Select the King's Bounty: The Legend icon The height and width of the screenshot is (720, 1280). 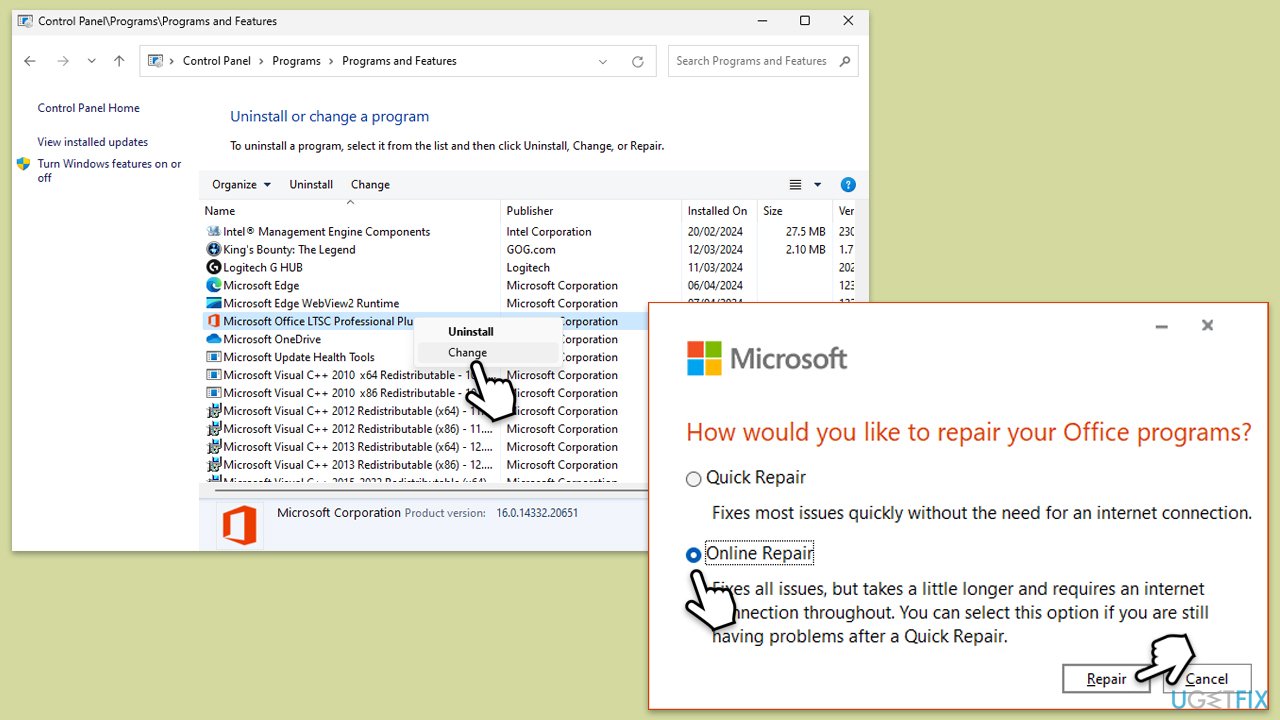point(213,249)
